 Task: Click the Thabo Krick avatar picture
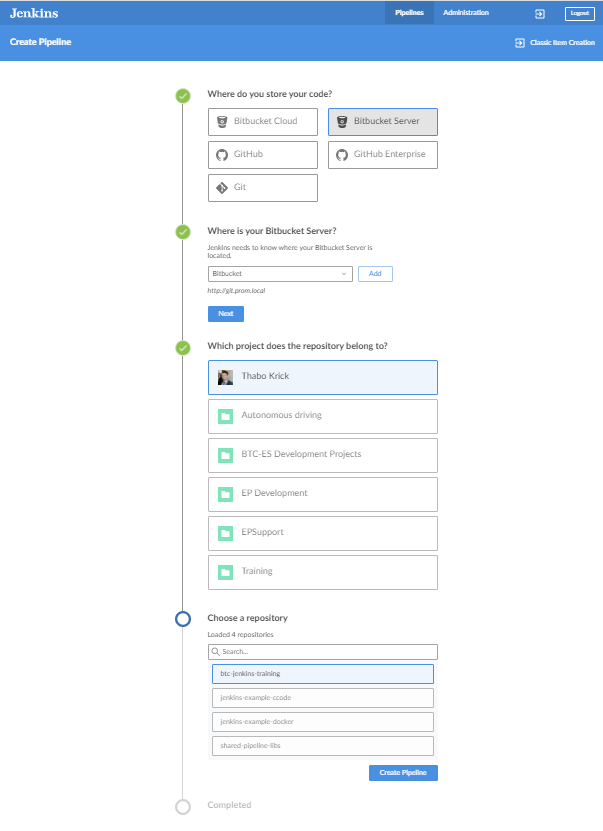(226, 377)
